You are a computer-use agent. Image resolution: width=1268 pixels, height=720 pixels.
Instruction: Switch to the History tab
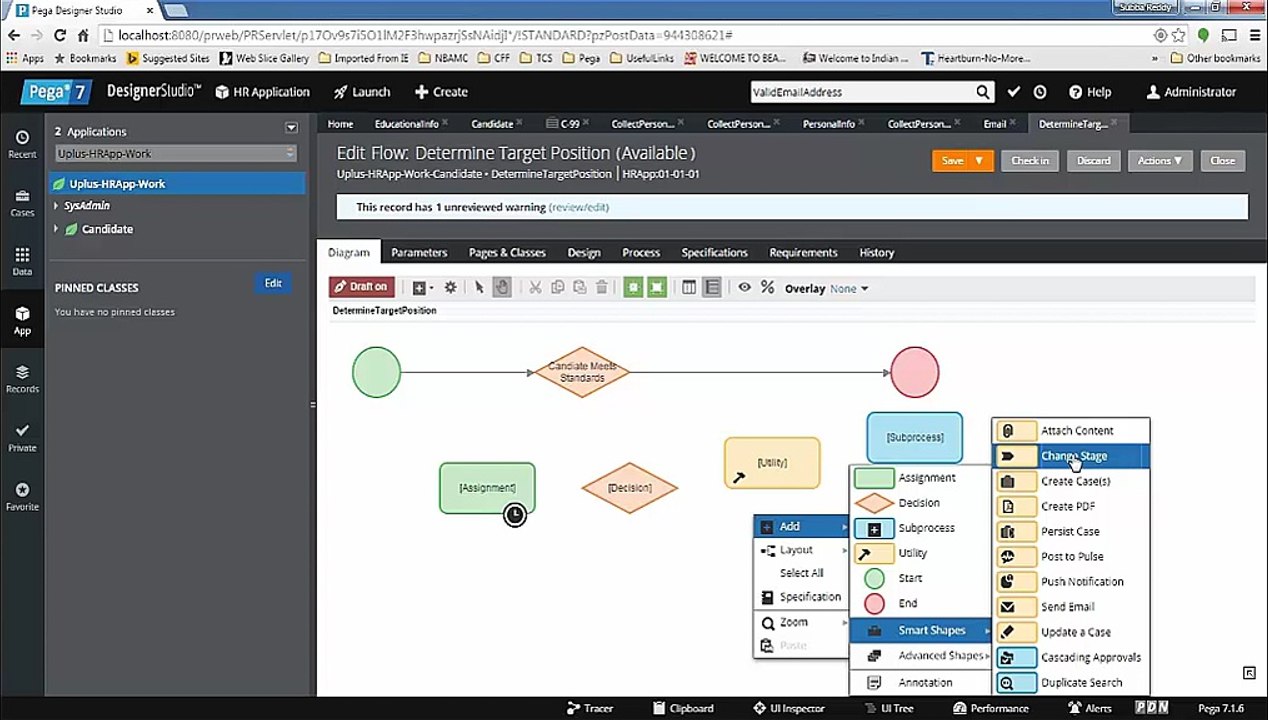(876, 253)
